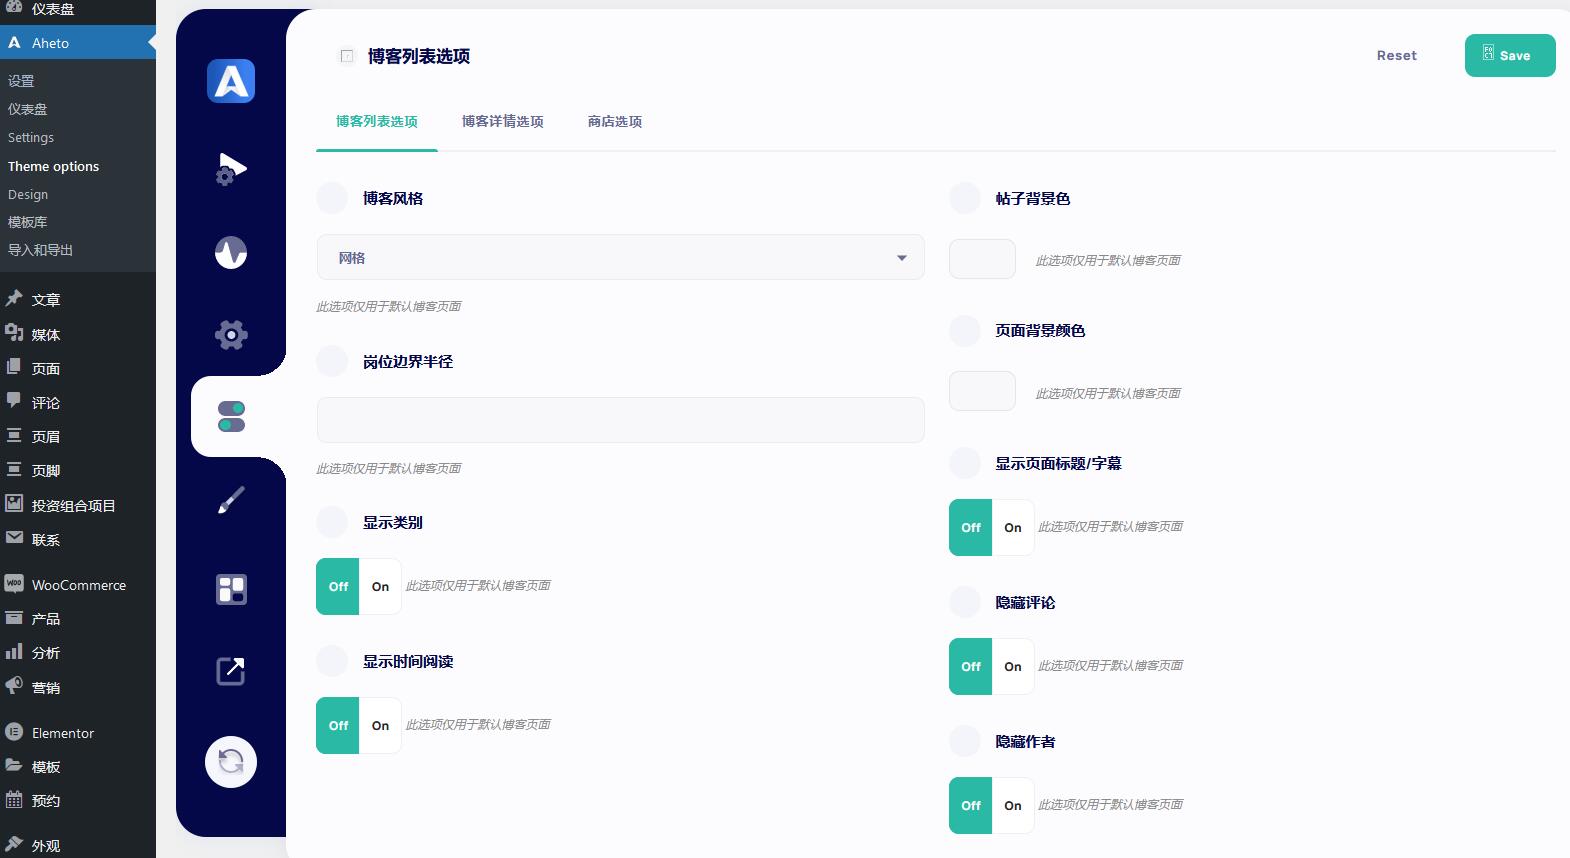The height and width of the screenshot is (858, 1570).
Task: Turn on the 隐藏评论 toggle
Action: 1012,667
